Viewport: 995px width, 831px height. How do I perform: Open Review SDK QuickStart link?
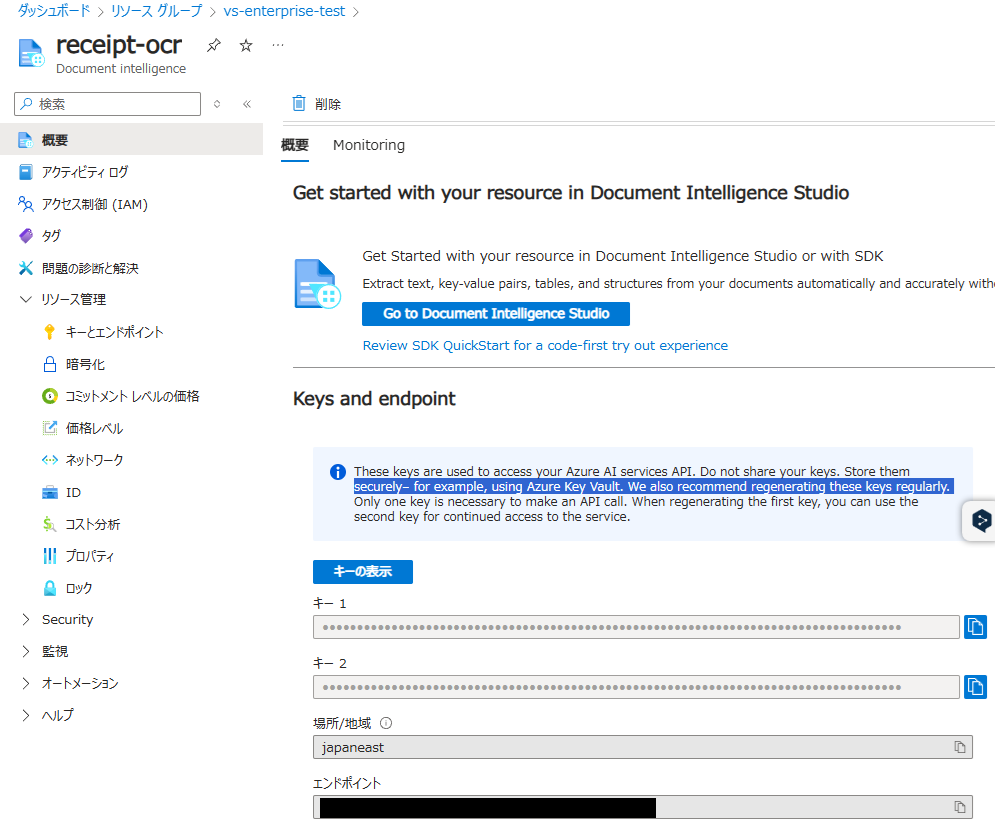(545, 346)
